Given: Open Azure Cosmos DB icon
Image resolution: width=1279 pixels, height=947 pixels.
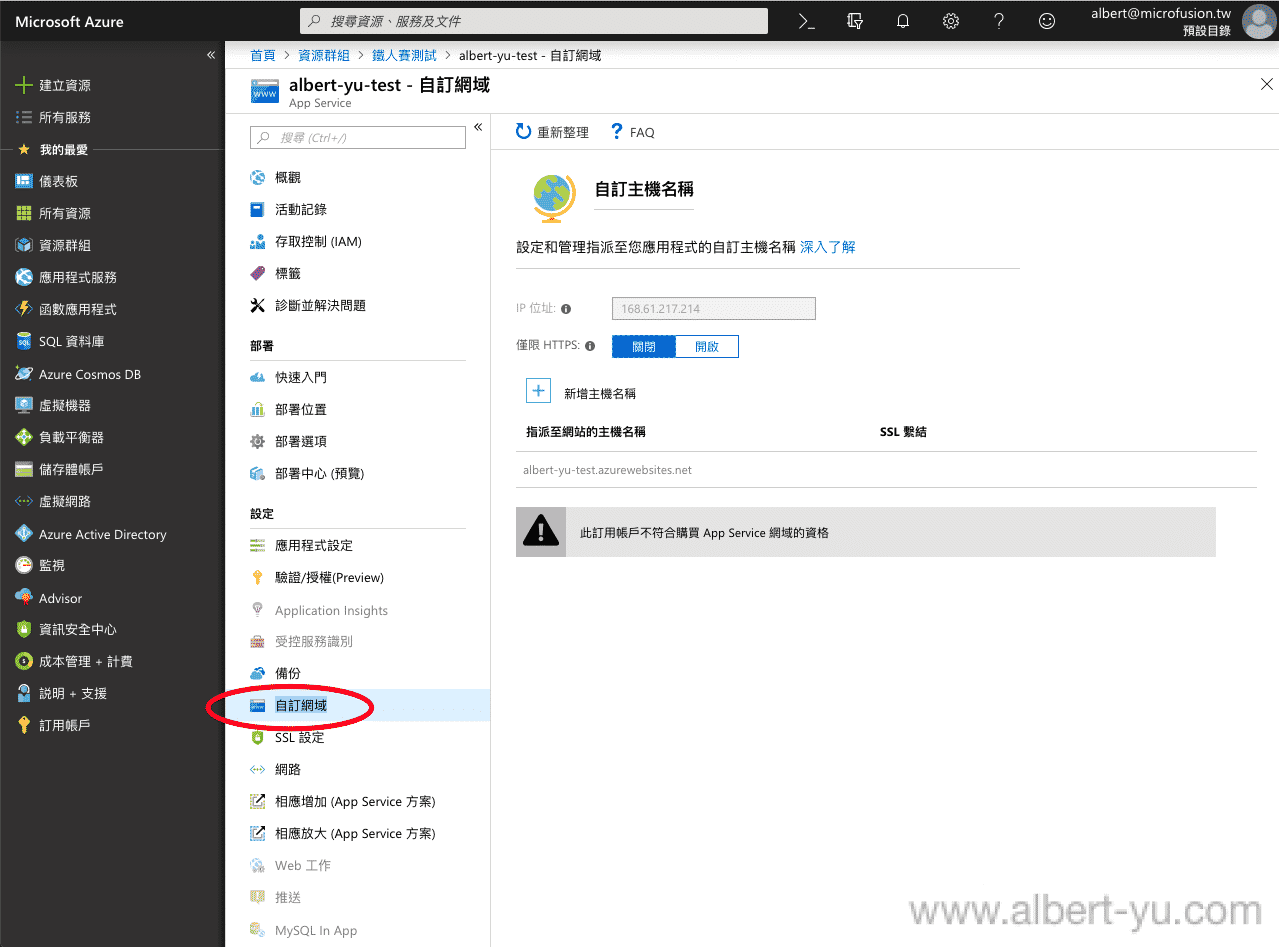Looking at the screenshot, I should pyautogui.click(x=24, y=374).
